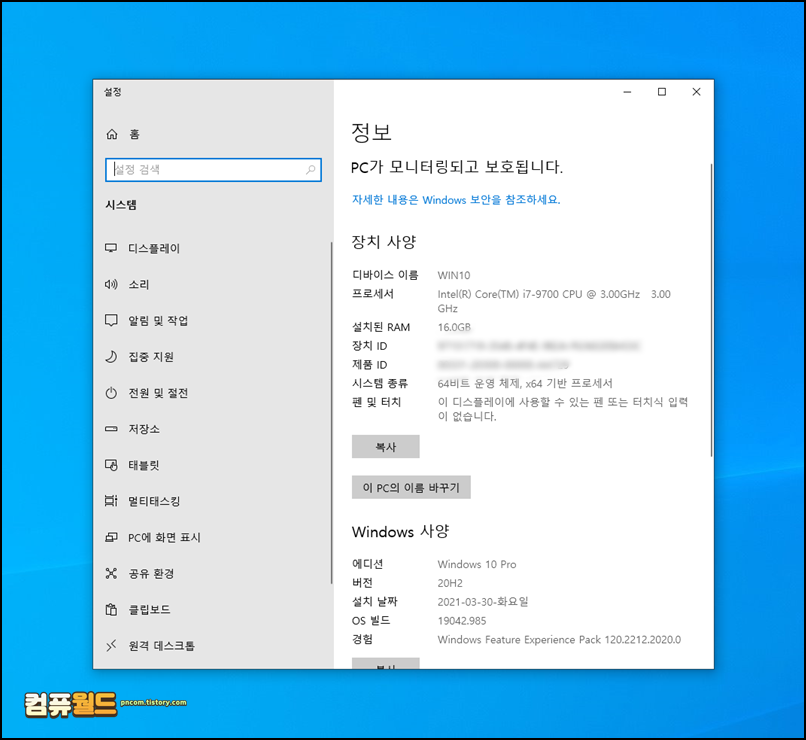Open storage via the drive icon
This screenshot has width=806, height=740.
tap(111, 429)
